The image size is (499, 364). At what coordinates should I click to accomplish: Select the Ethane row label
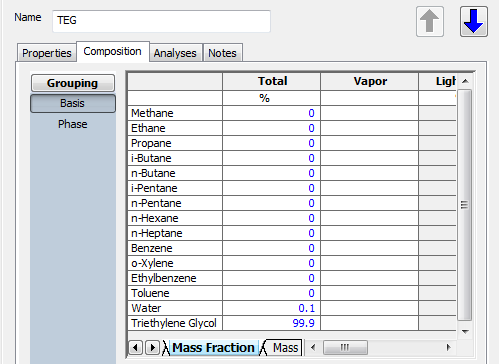point(175,128)
